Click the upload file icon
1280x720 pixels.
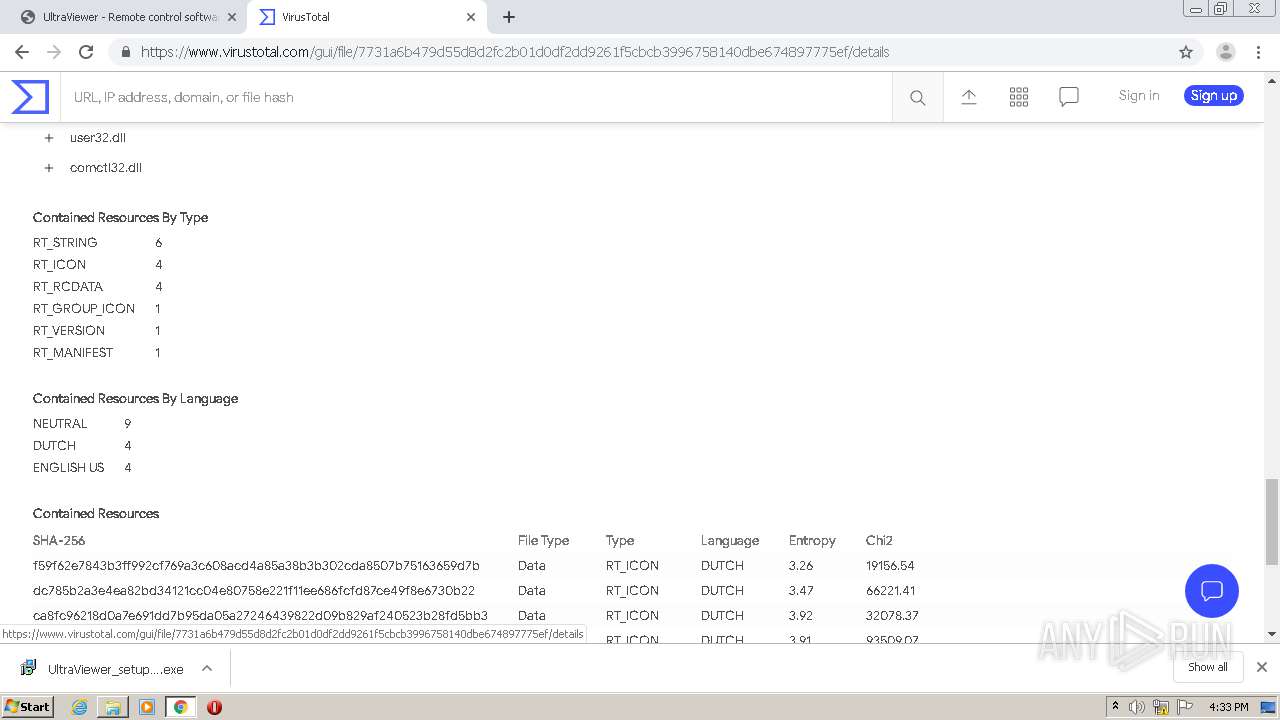(968, 96)
